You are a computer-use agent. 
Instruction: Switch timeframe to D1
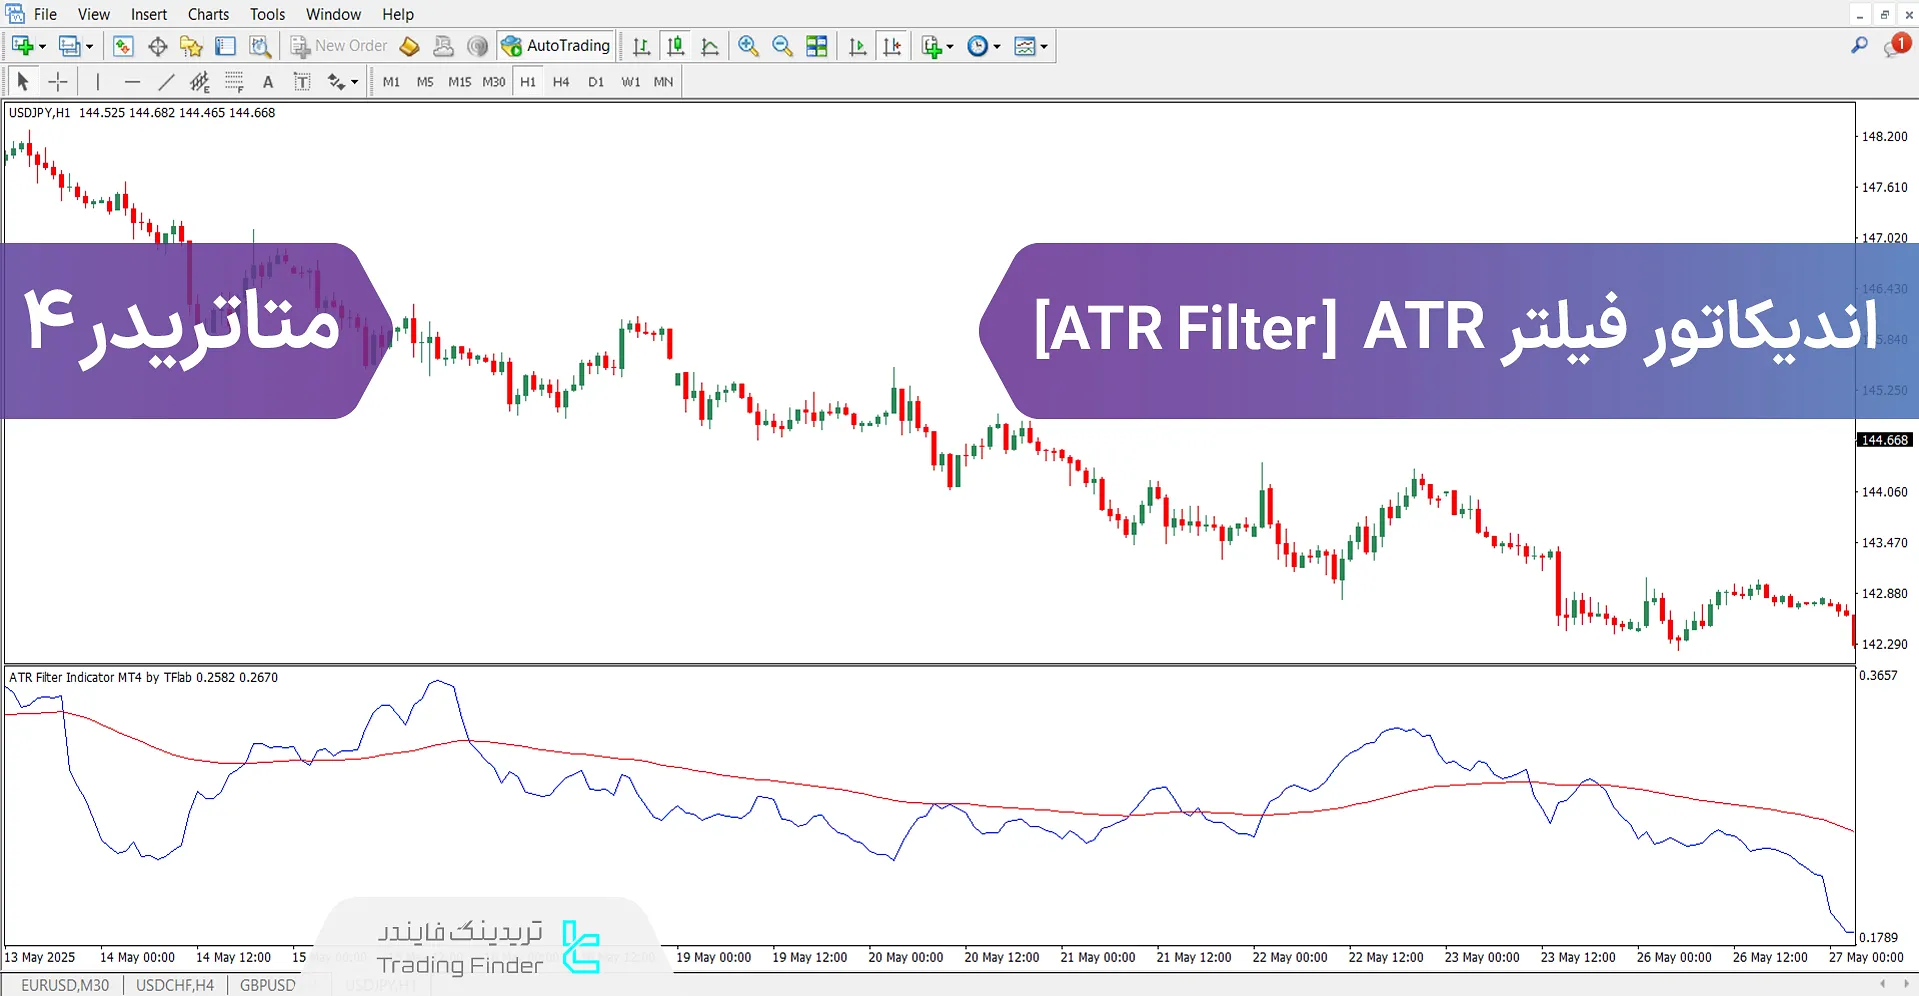[595, 81]
